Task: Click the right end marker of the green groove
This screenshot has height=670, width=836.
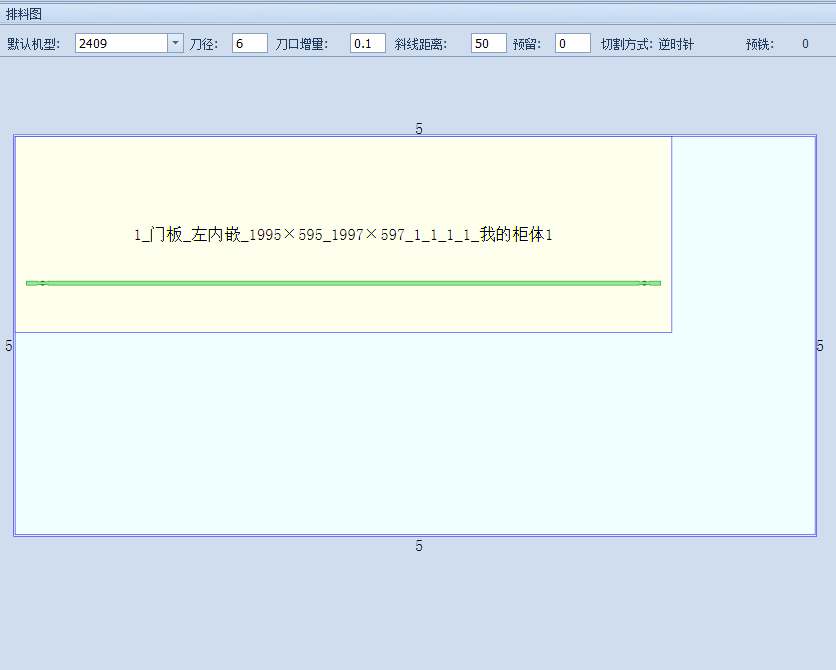Action: 645,283
